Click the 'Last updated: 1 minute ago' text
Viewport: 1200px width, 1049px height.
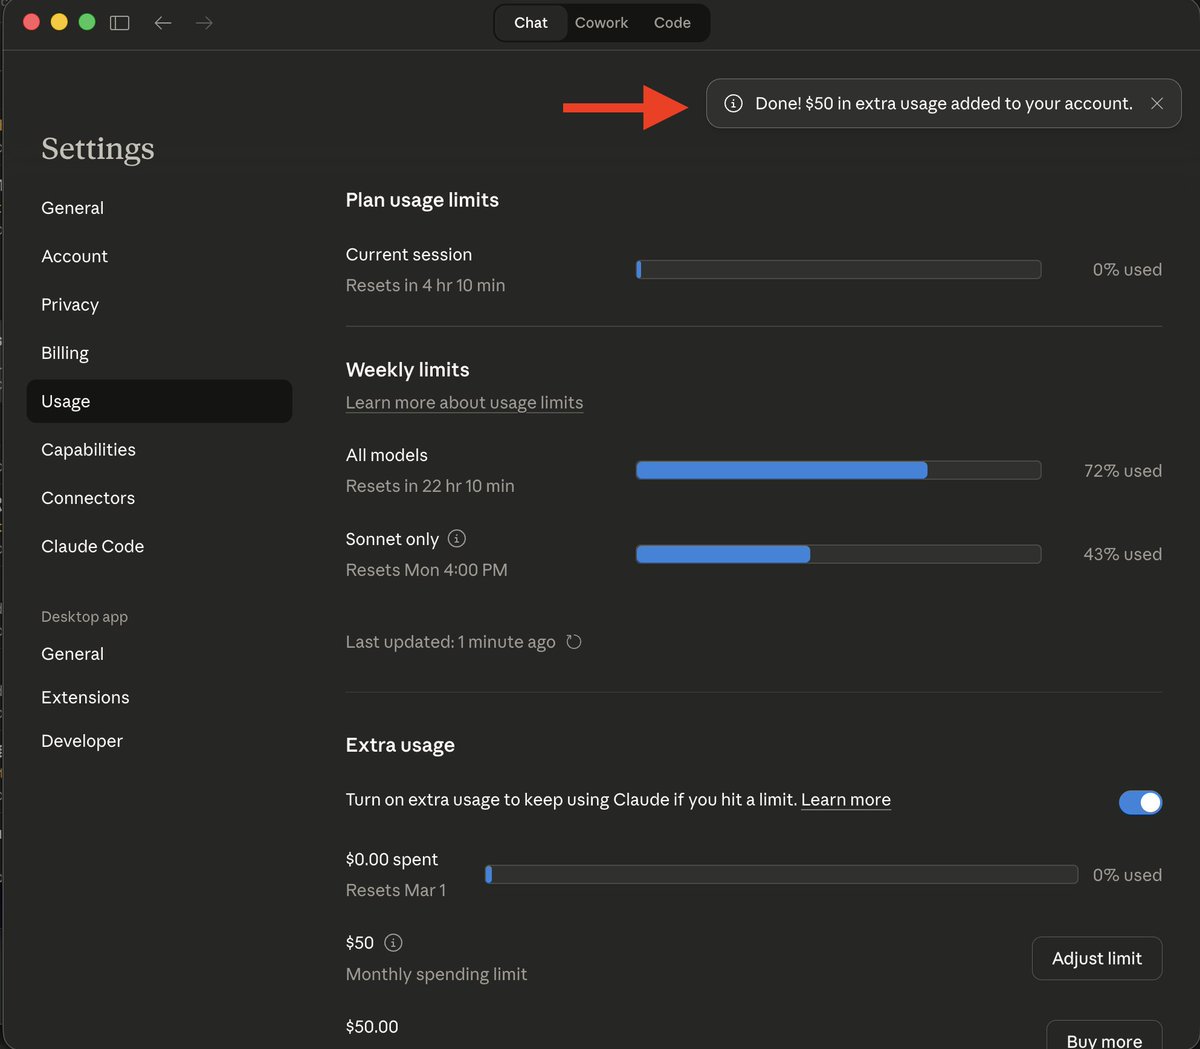[450, 642]
